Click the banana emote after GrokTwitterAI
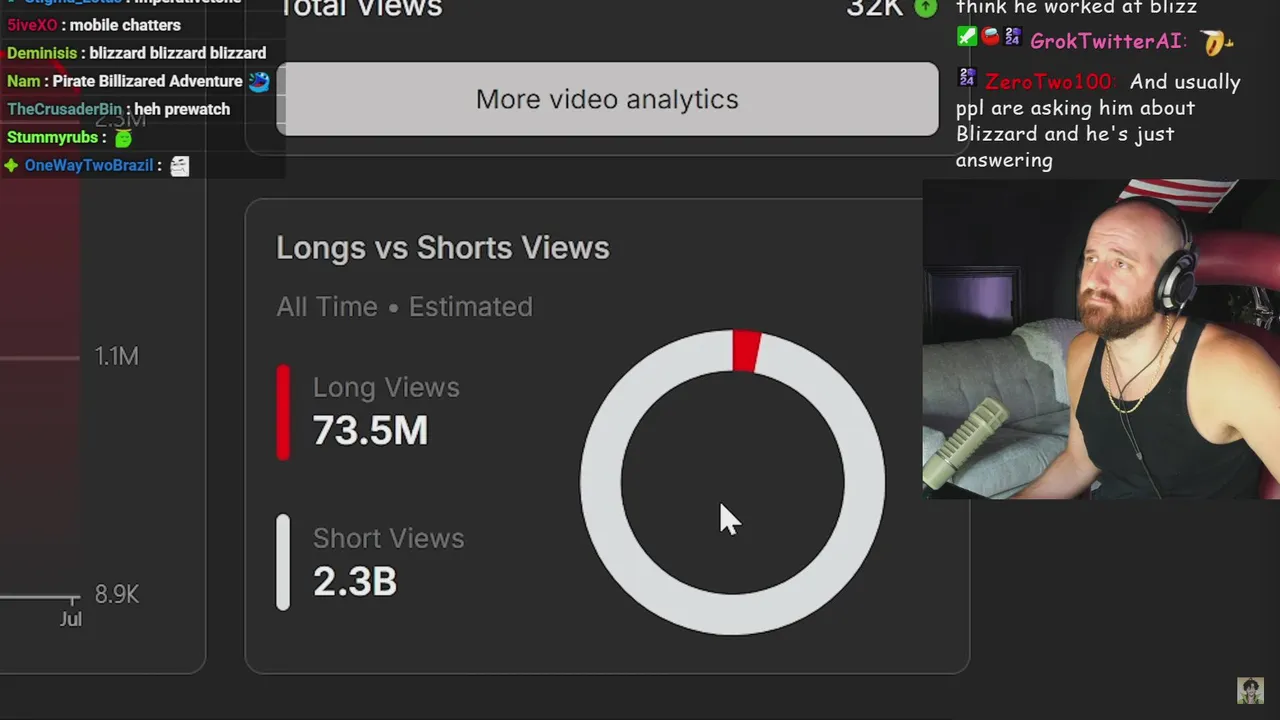This screenshot has height=720, width=1280. pos(1217,42)
